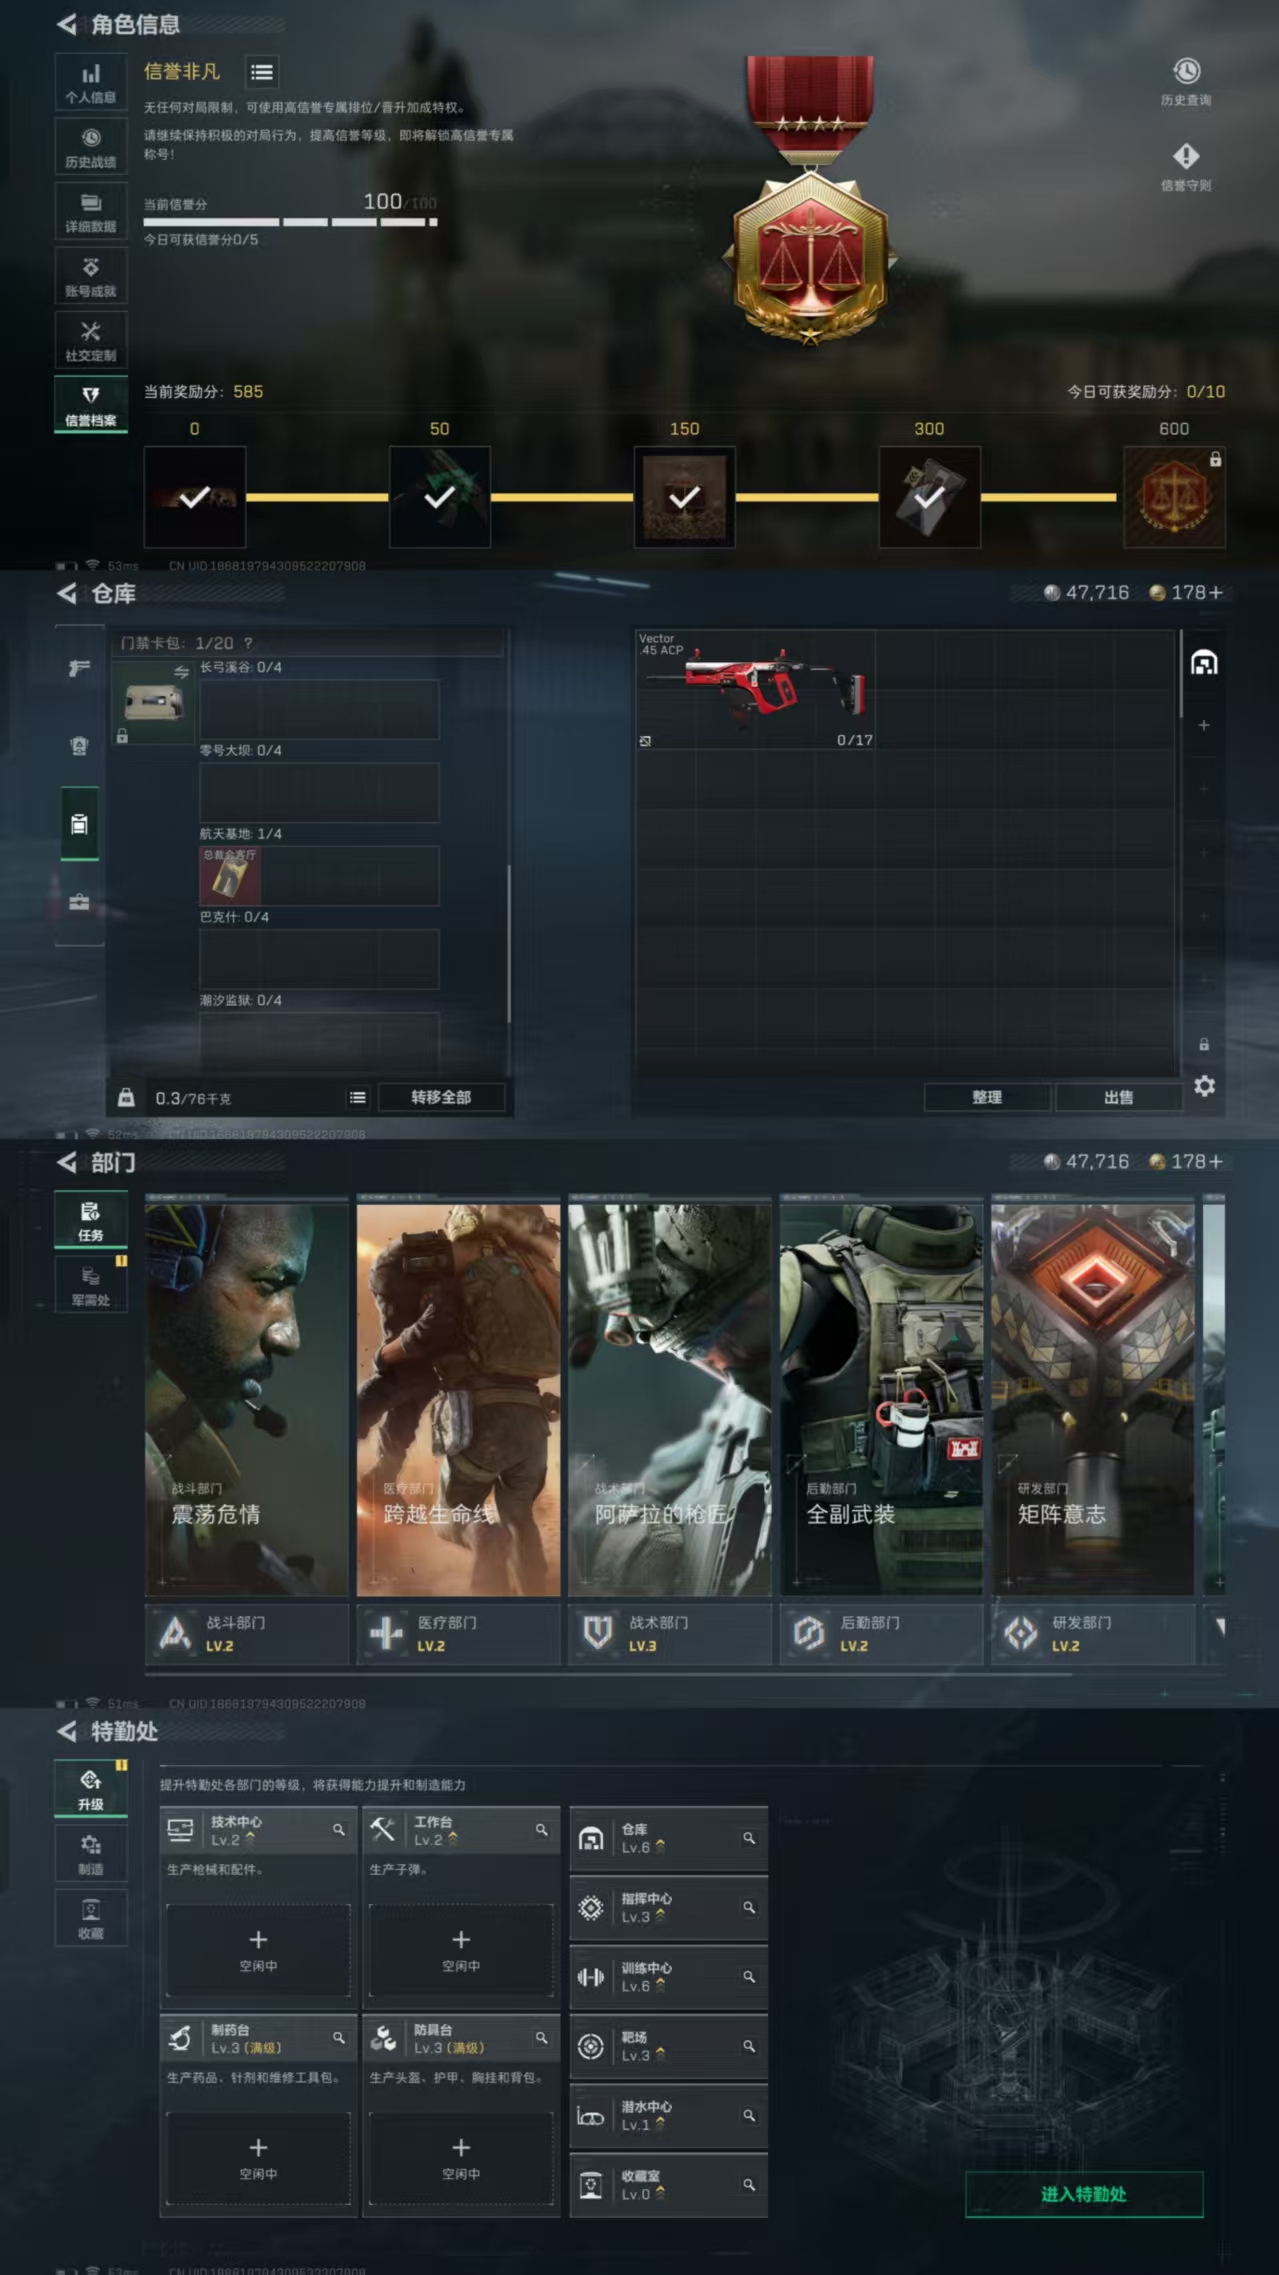This screenshot has height=2275, width=1279.
Task: Click the 进入特勤处 button
Action: 1083,2194
